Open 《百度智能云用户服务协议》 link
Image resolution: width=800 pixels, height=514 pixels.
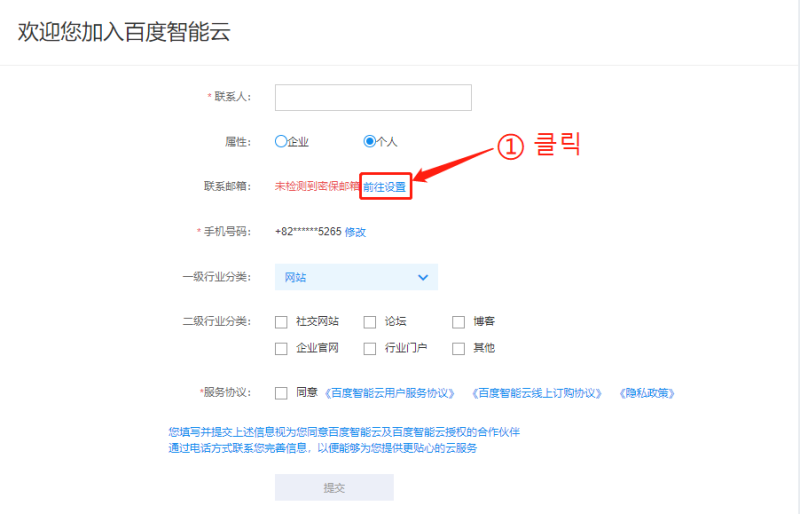click(x=389, y=393)
